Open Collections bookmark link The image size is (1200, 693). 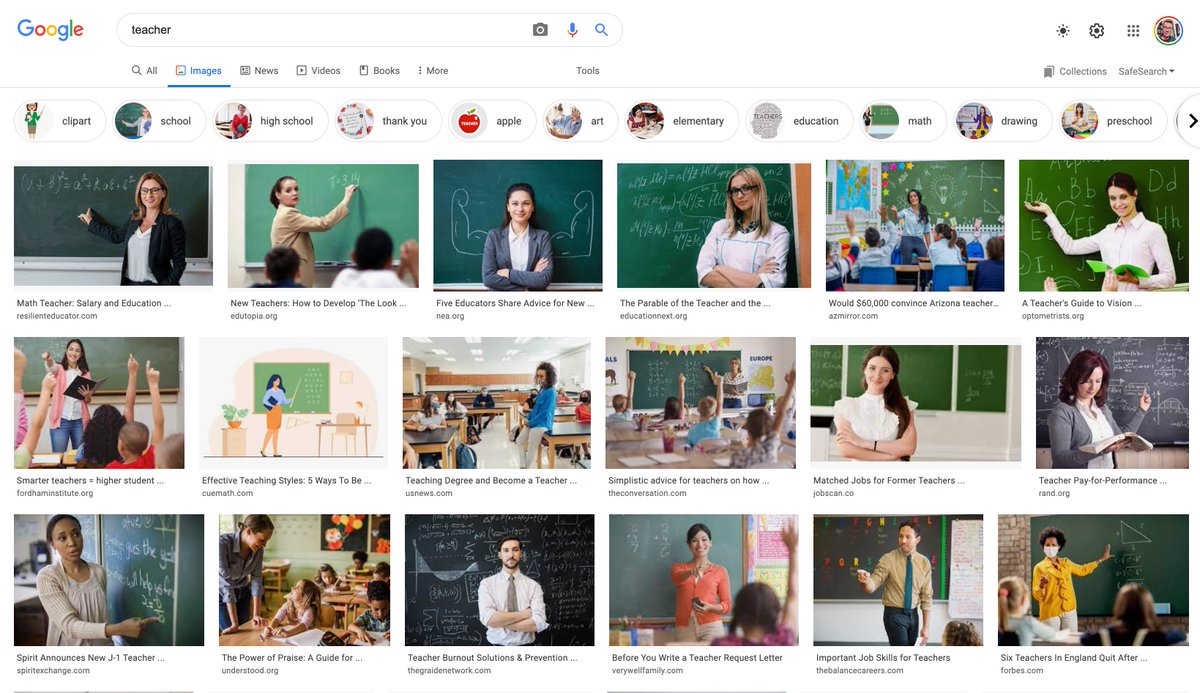tap(1075, 71)
